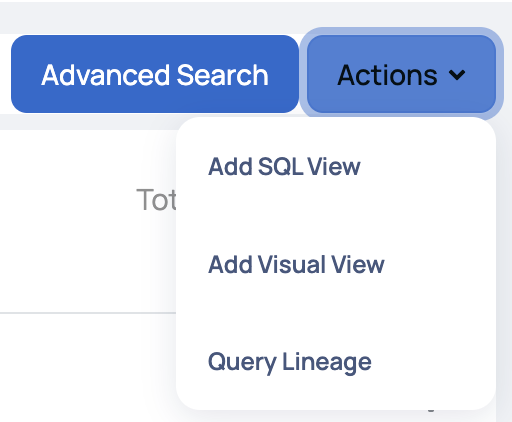Click the word Search in Advanced Search

pyautogui.click(x=222, y=75)
